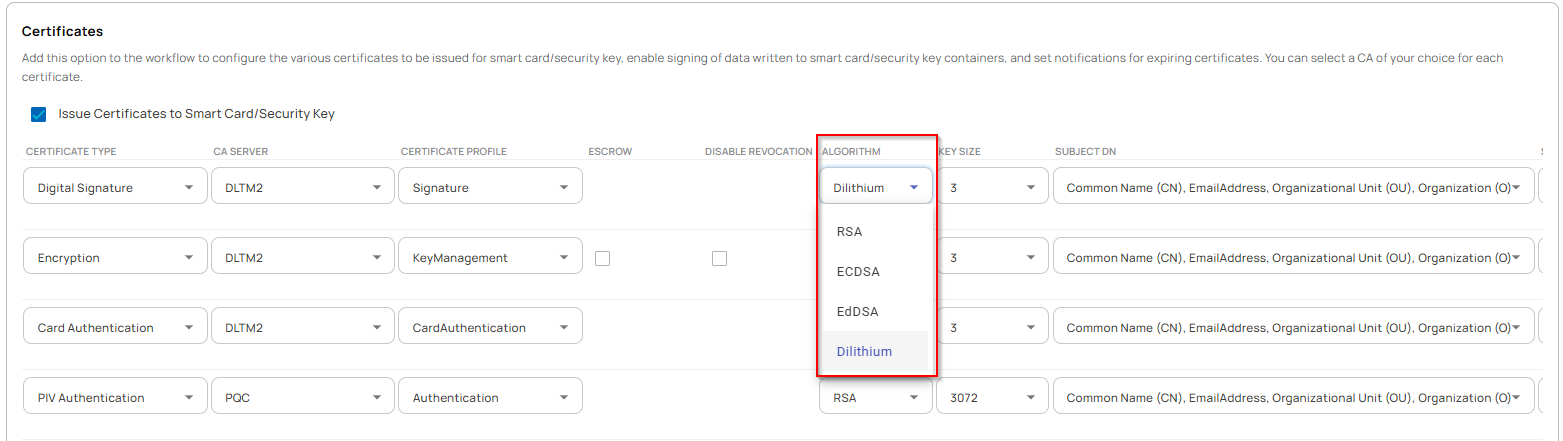Screen dimensions: 1563x441
Task: Open Encryption certificate type dropdown
Action: tap(114, 257)
